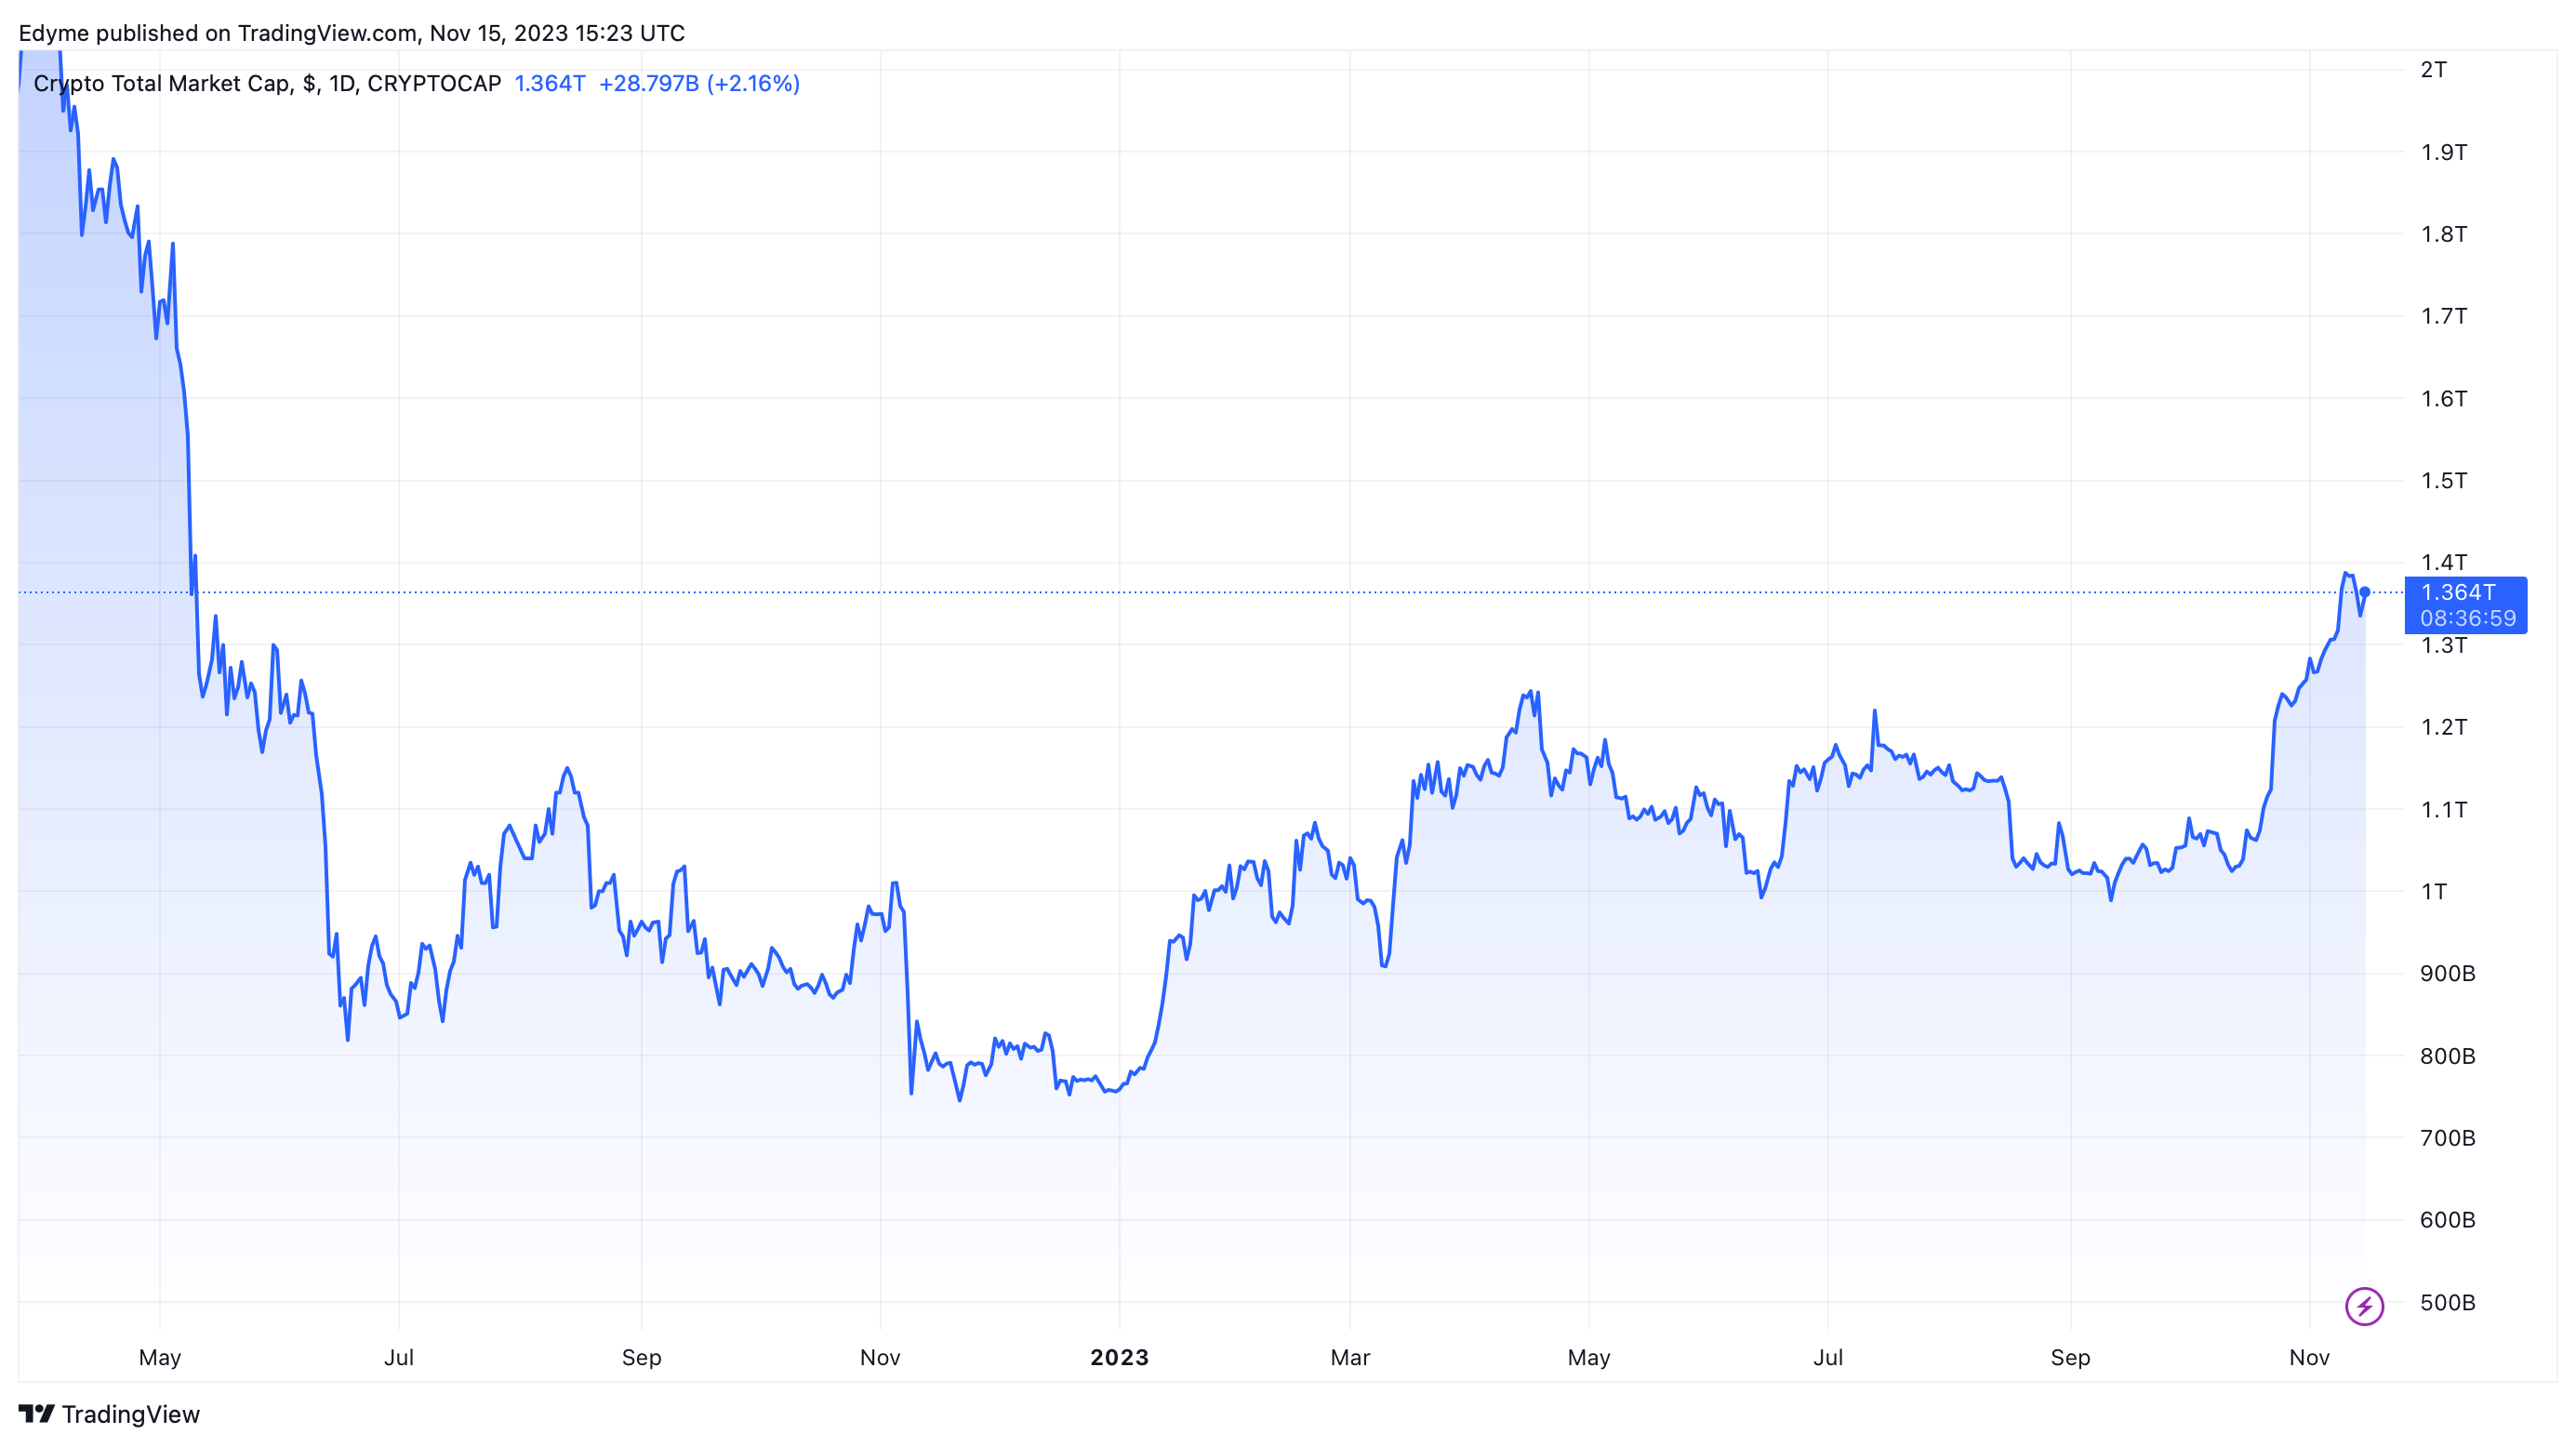Click the '1.5T' price axis label
Viewport: 2576px width, 1447px height.
[x=2444, y=481]
